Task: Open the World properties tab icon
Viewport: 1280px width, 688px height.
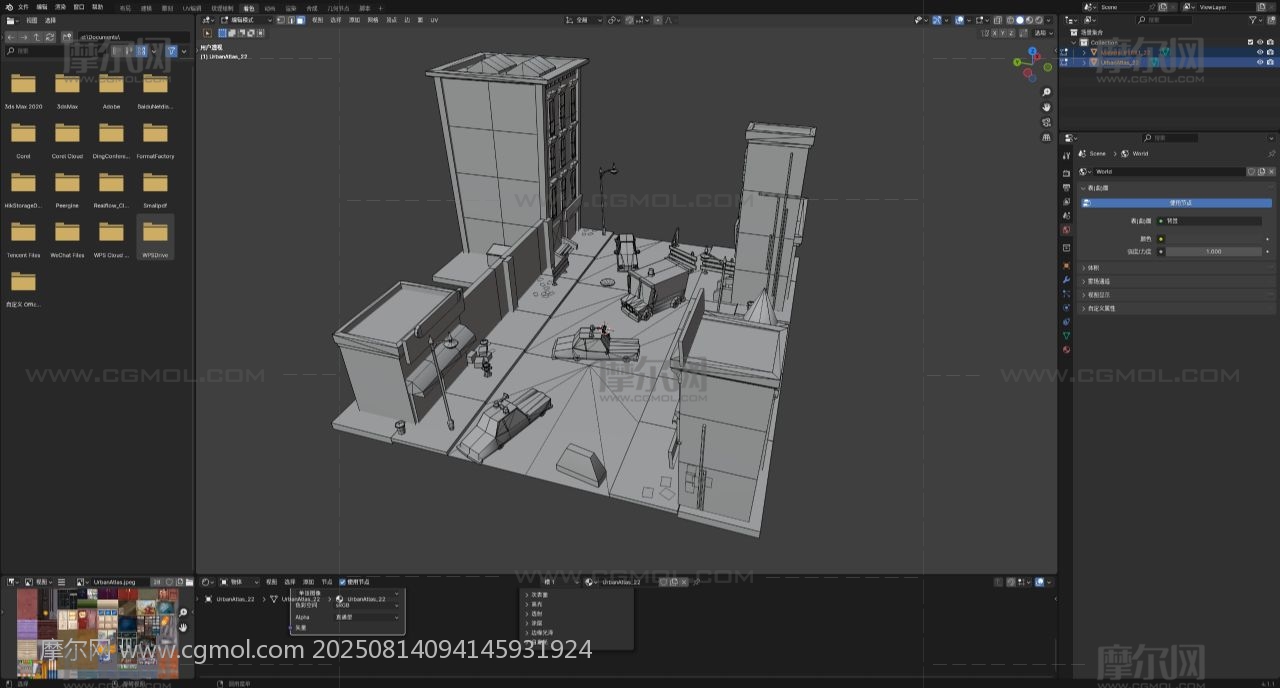Action: click(1066, 230)
